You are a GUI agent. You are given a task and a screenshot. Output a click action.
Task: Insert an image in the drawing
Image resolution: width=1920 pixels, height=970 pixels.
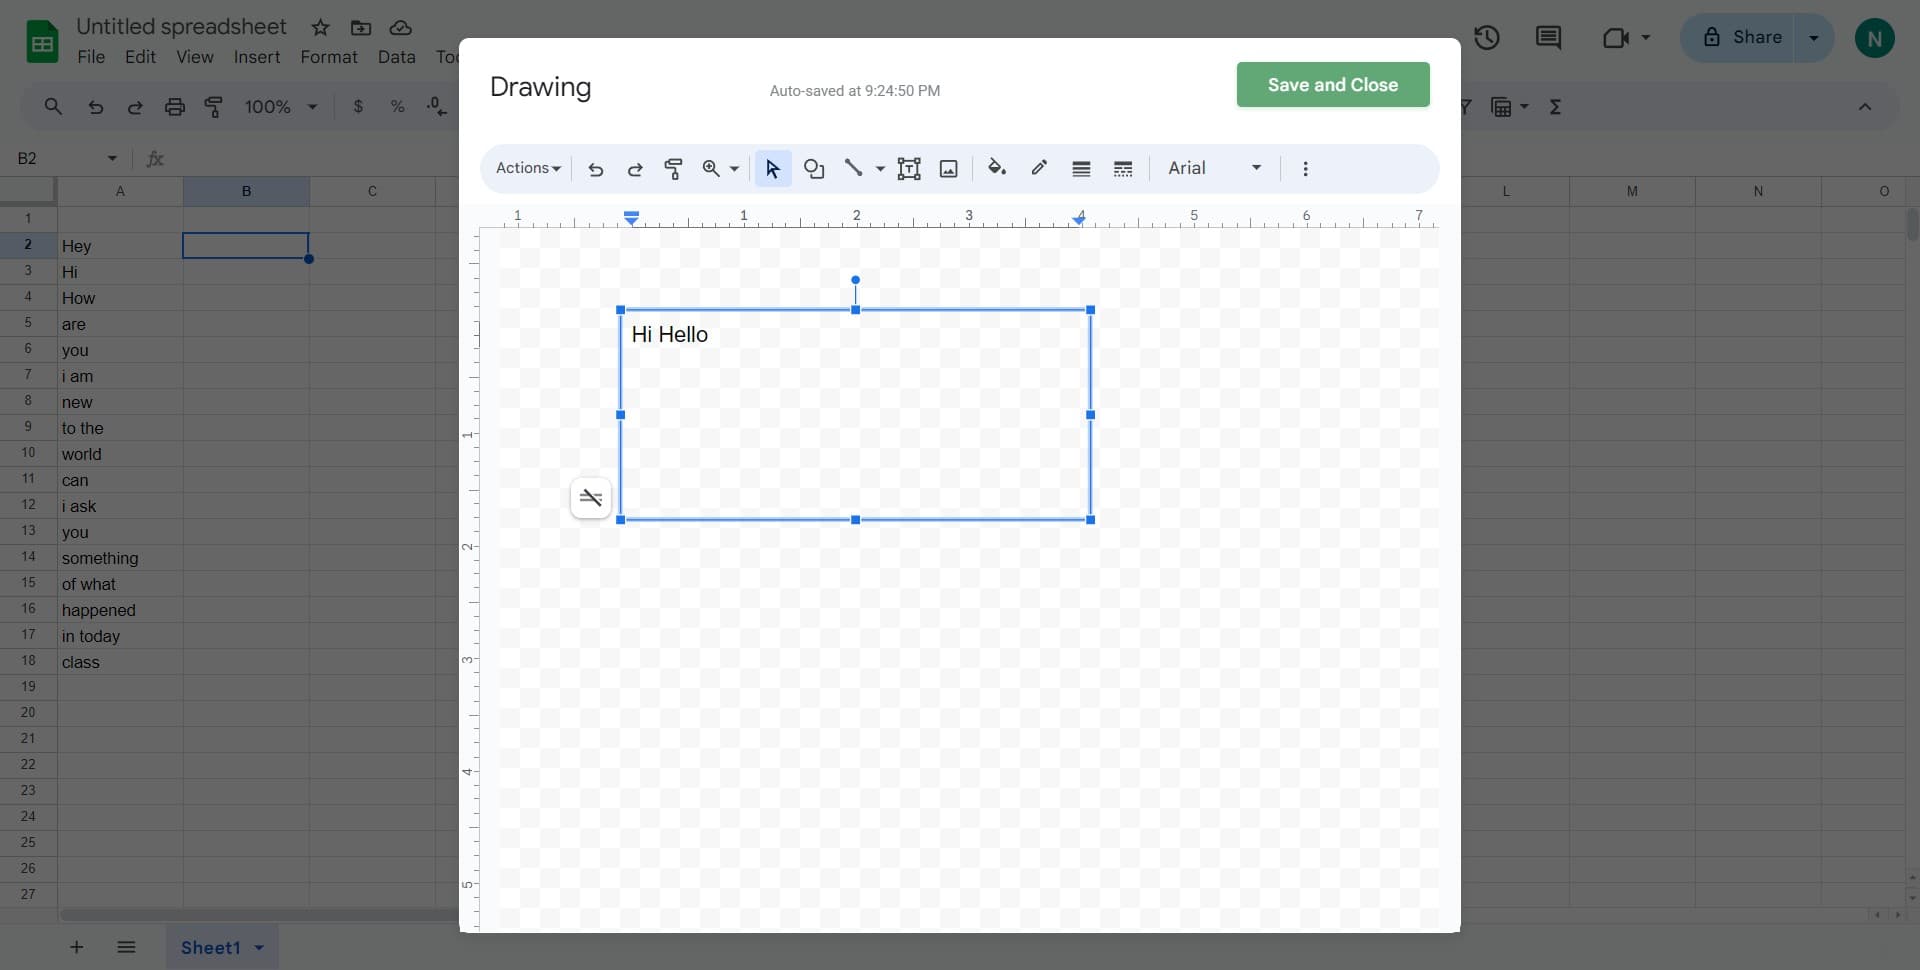click(947, 168)
